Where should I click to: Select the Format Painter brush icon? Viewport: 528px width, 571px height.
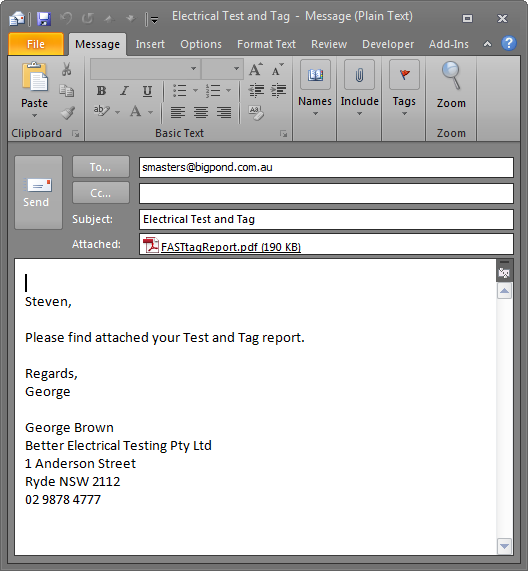(67, 113)
